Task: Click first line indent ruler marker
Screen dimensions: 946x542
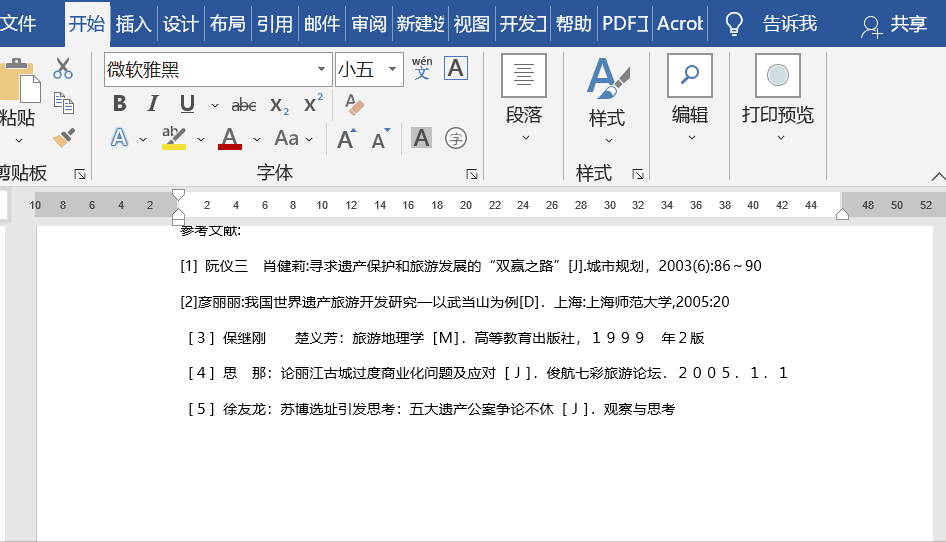Action: [x=178, y=195]
